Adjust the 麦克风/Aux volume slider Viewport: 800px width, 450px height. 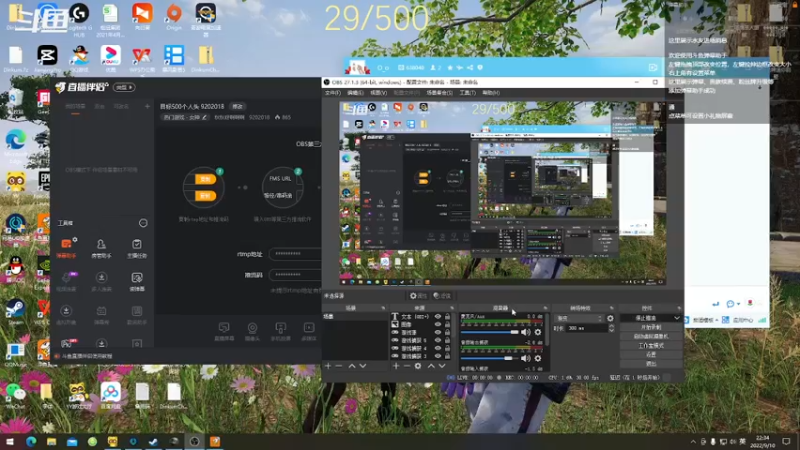click(490, 332)
